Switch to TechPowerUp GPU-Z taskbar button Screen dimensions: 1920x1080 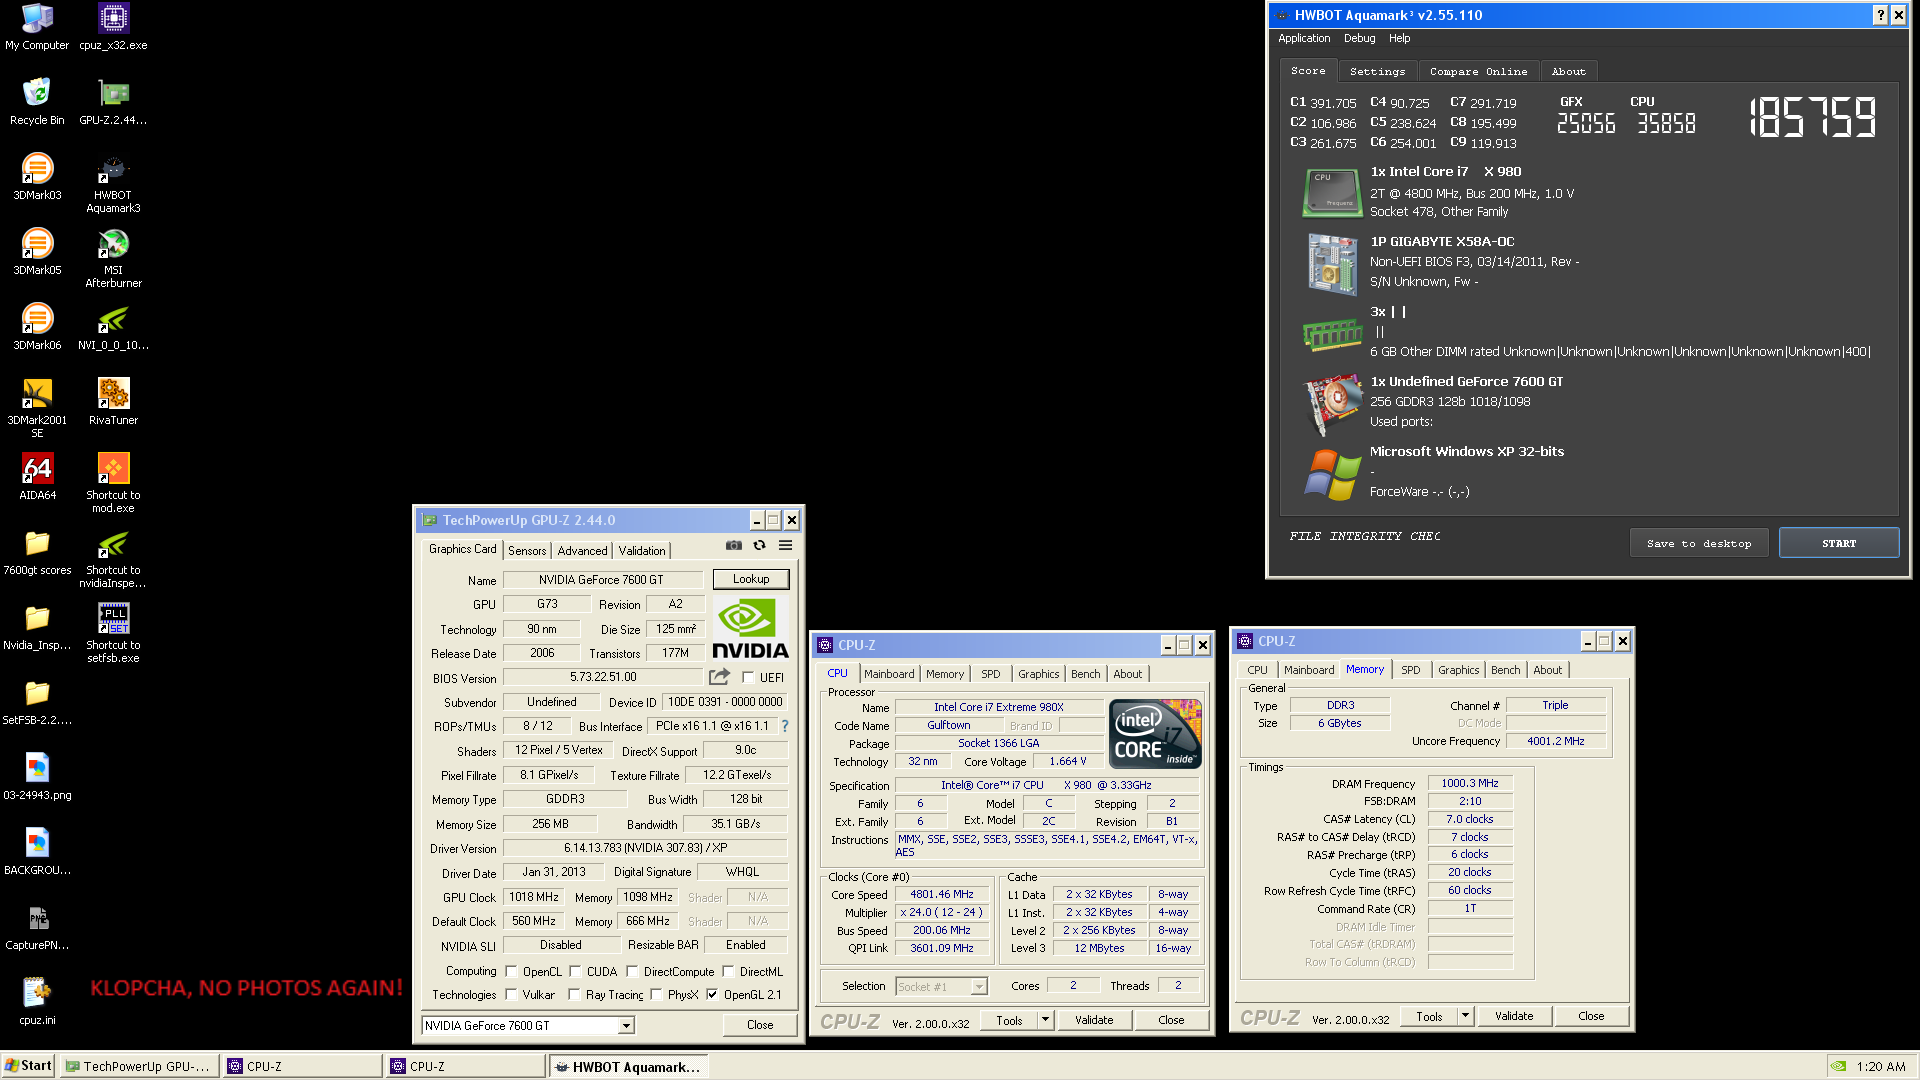click(x=139, y=1067)
